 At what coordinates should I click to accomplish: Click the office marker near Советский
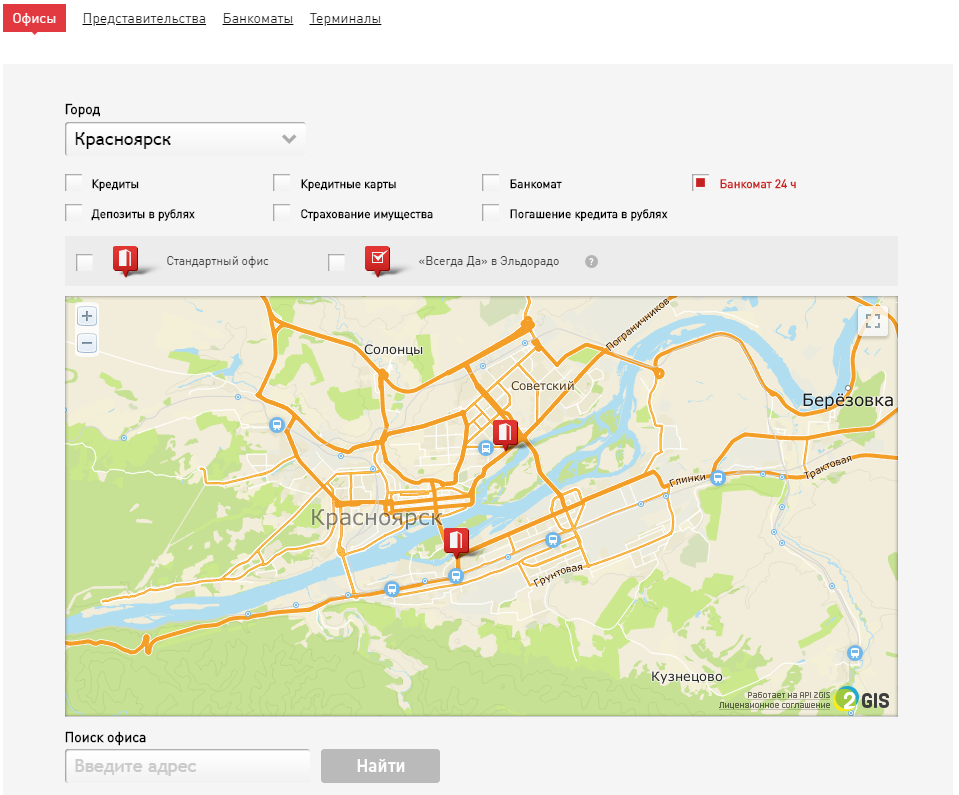click(505, 433)
